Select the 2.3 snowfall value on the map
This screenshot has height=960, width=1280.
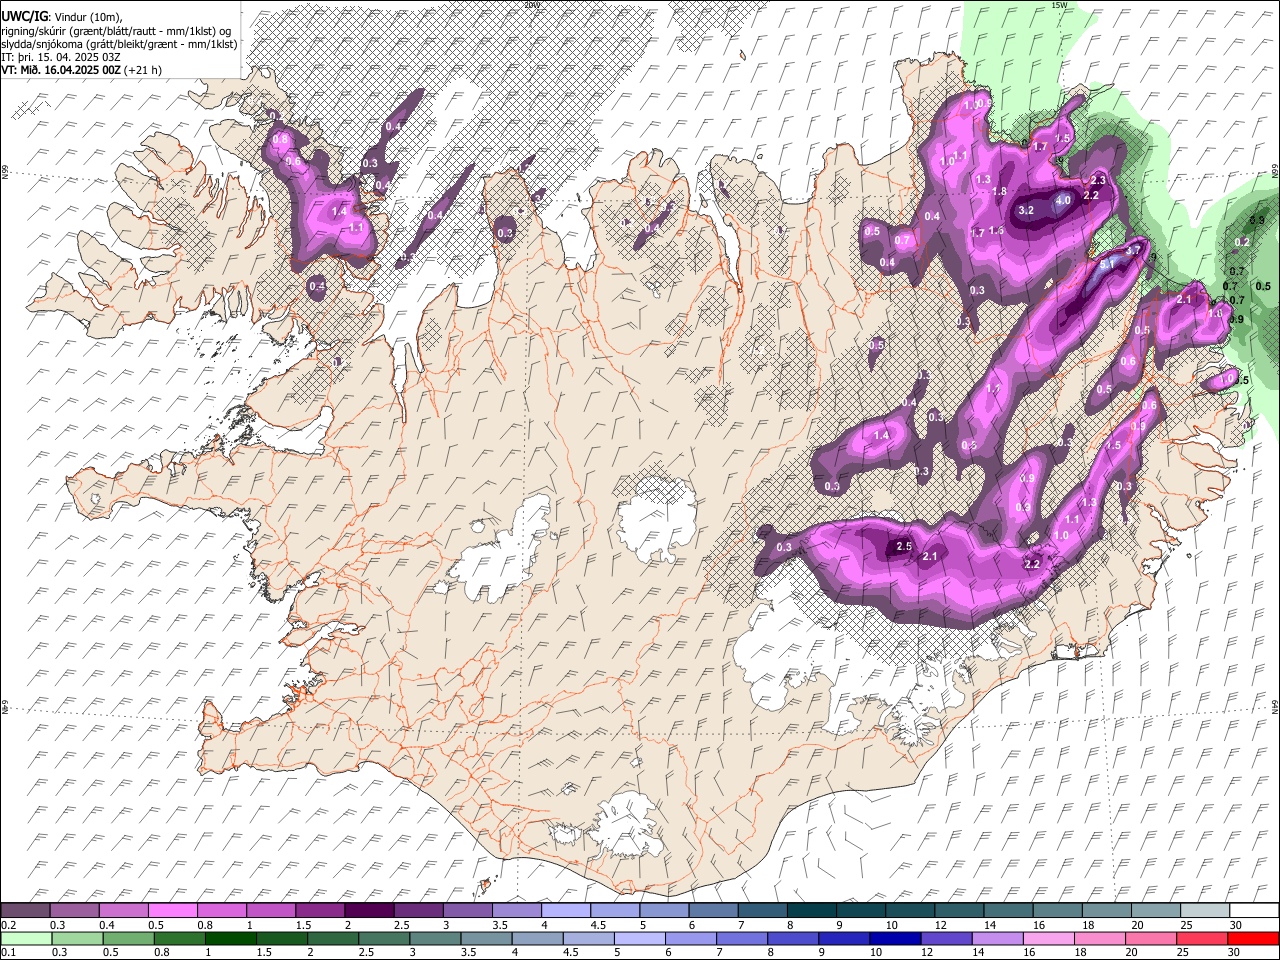[1098, 180]
